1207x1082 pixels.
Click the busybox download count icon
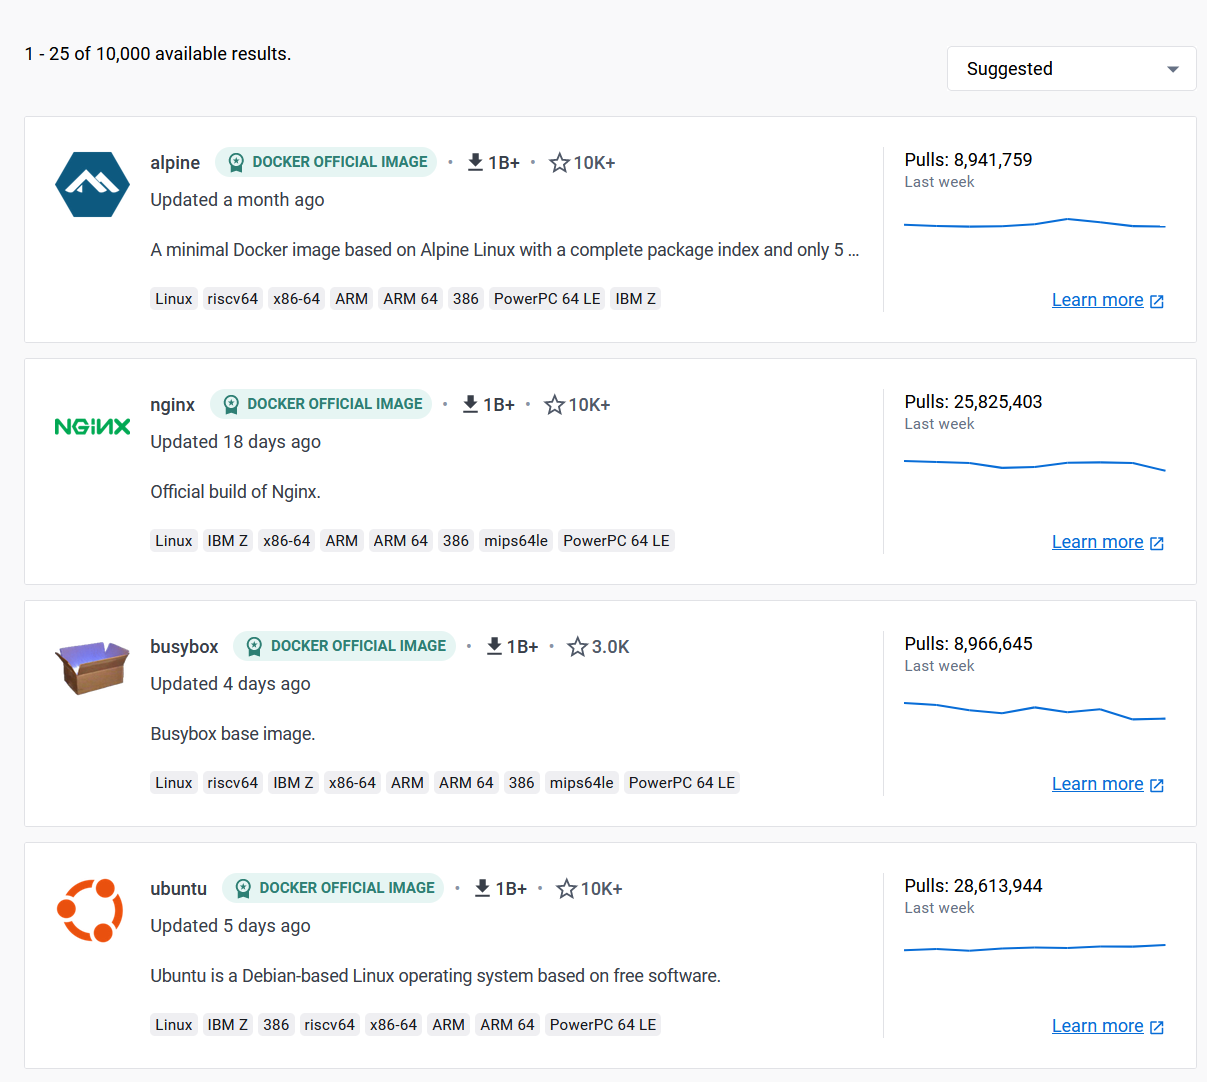(494, 646)
